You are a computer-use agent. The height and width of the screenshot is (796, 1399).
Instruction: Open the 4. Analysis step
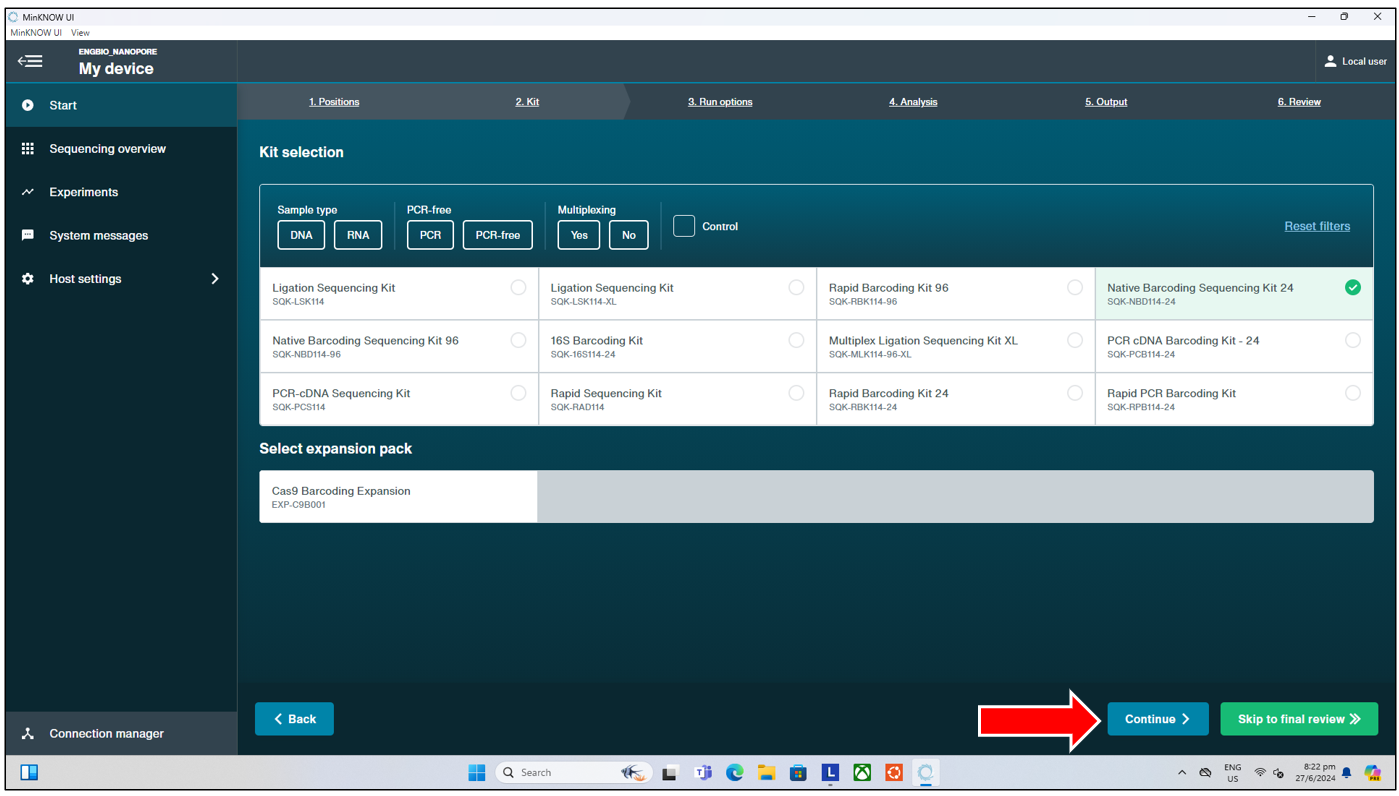(x=913, y=102)
